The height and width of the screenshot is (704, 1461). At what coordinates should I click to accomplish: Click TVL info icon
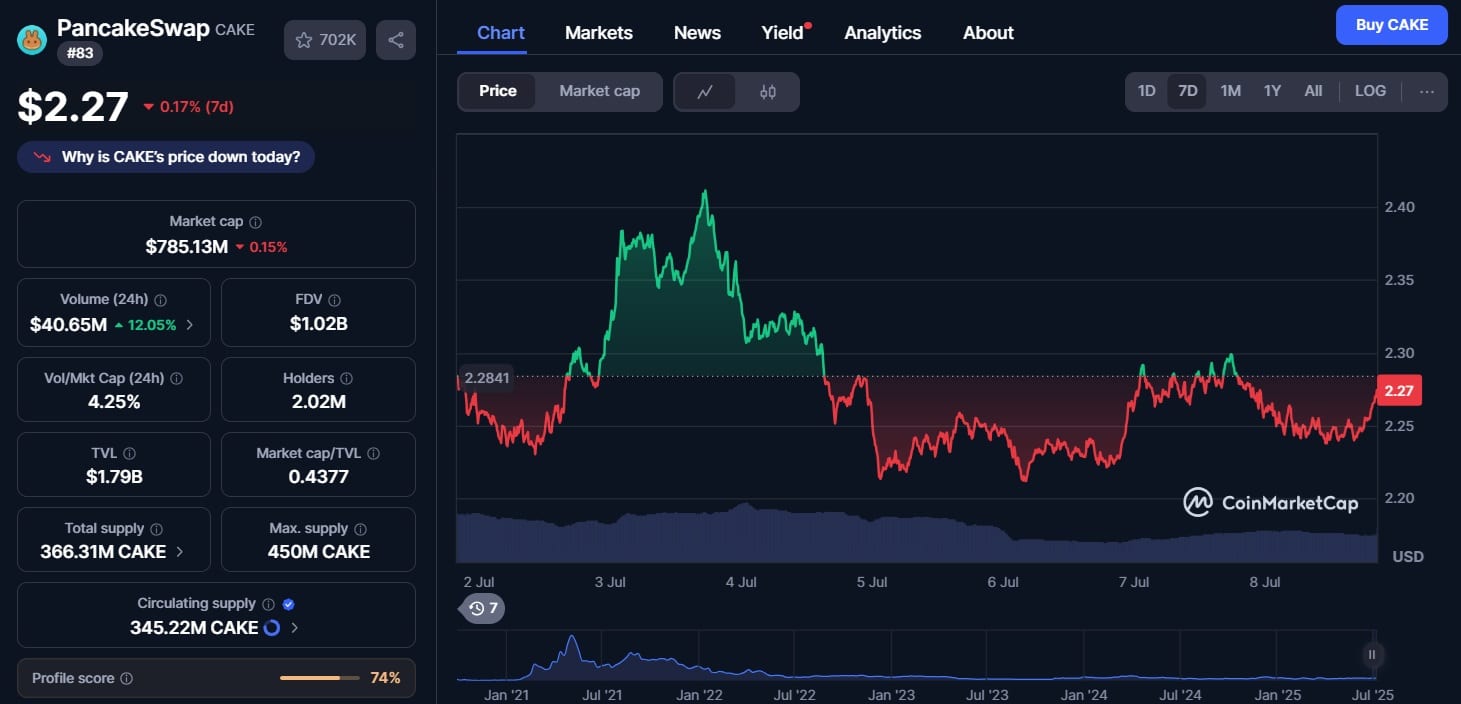click(129, 454)
